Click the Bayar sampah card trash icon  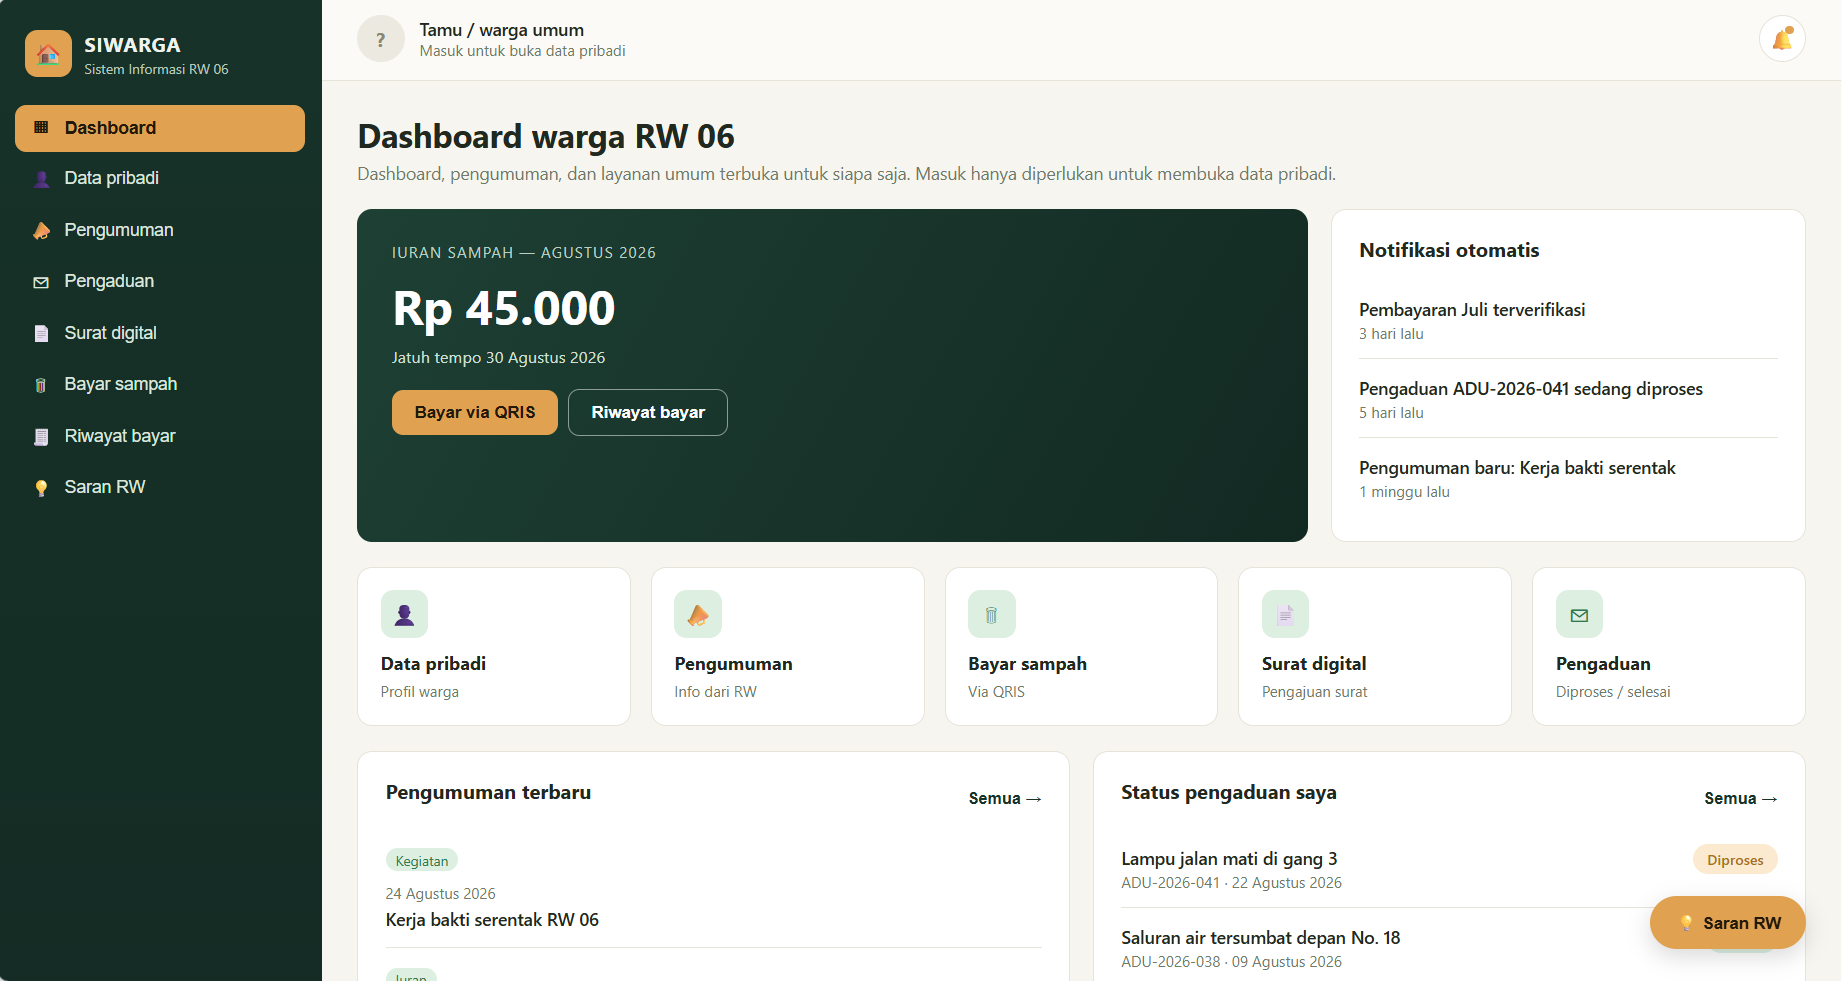(x=992, y=614)
